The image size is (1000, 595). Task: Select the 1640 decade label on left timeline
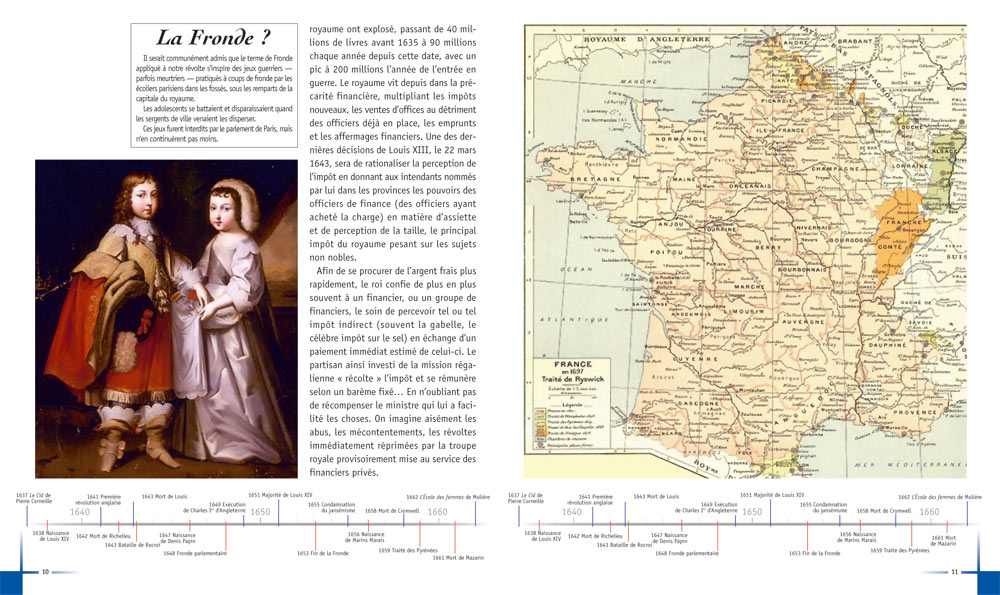point(81,512)
